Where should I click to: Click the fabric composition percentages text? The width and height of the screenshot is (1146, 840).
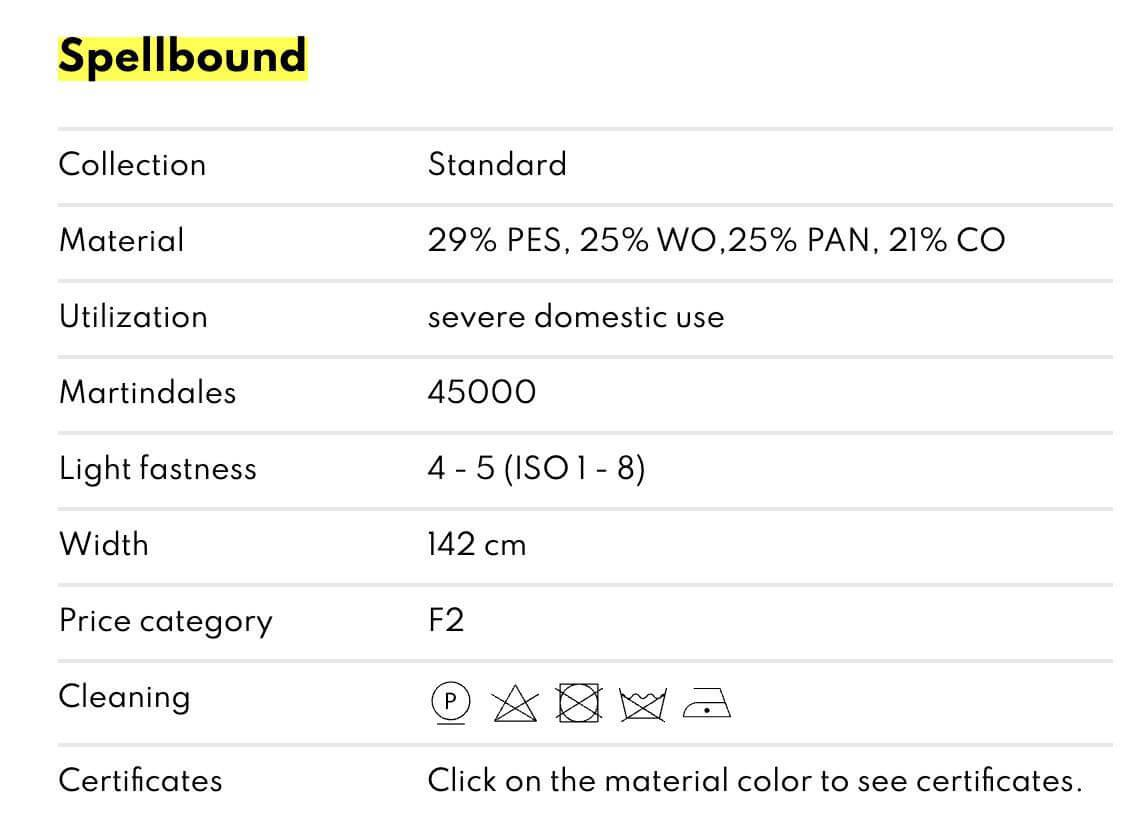click(x=716, y=240)
